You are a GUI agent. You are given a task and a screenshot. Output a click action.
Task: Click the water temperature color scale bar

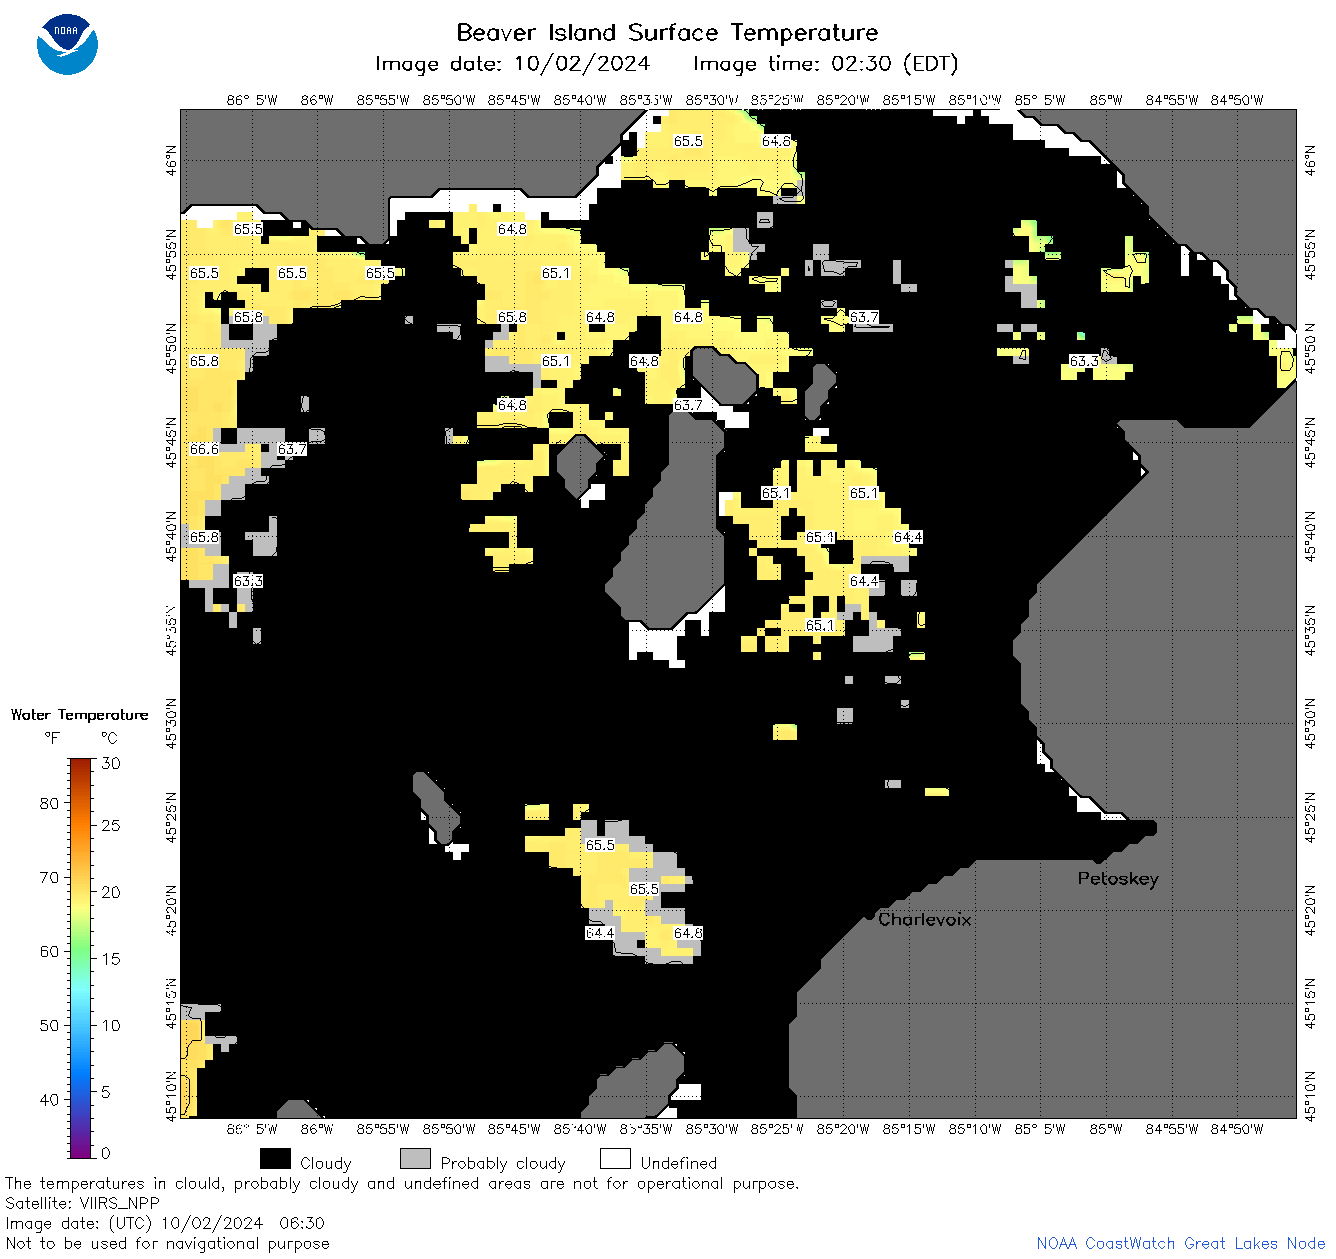pyautogui.click(x=81, y=957)
